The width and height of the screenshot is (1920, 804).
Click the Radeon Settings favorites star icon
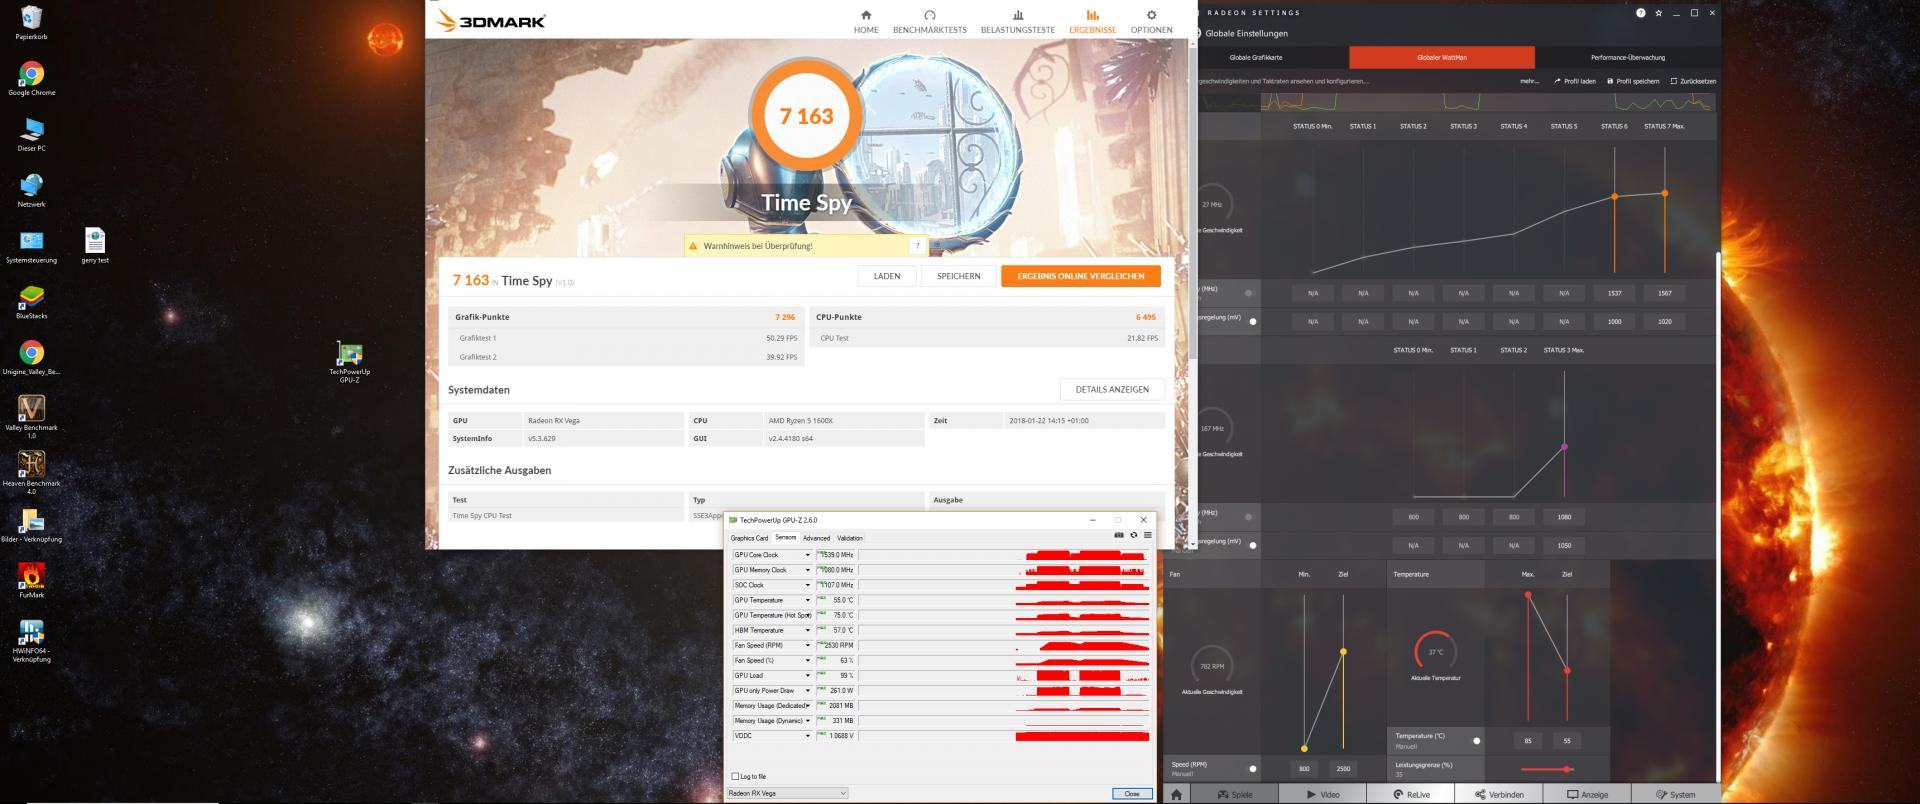[1659, 13]
